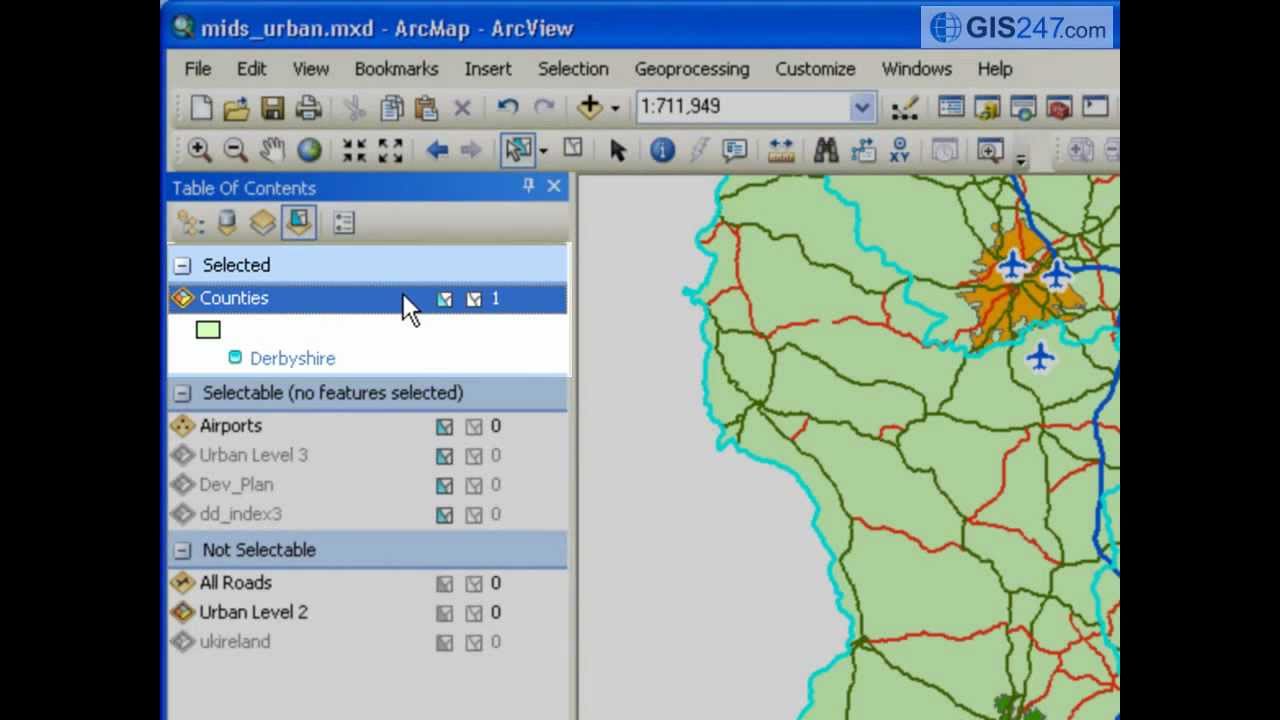Click the Add Data plus icon
This screenshot has height=720, width=1280.
pos(590,107)
